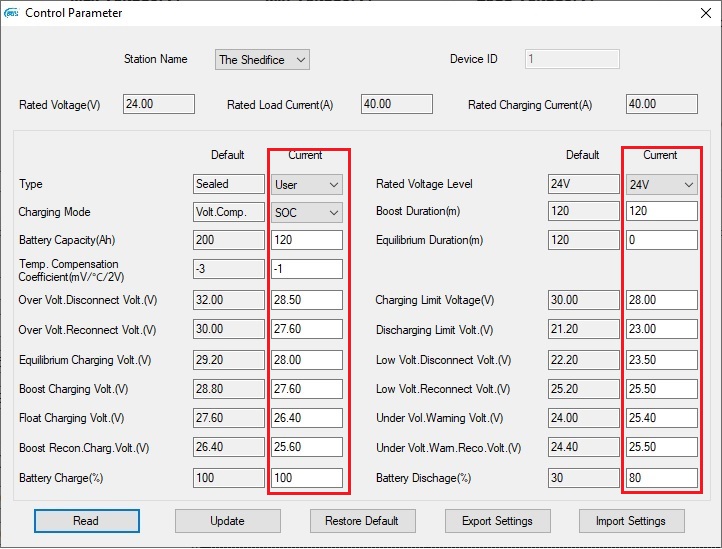
Task: Click default Low Volt.Disconnect 22.20 field
Action: click(584, 360)
